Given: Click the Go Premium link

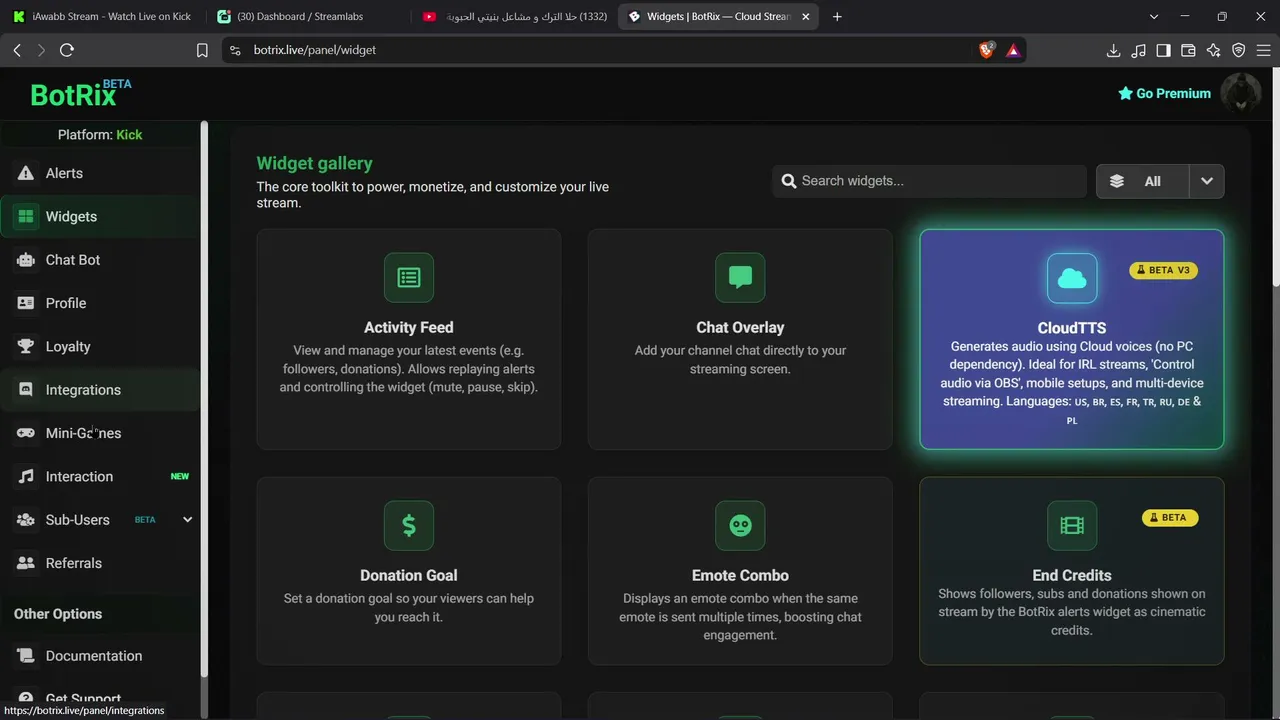Looking at the screenshot, I should click(1164, 93).
